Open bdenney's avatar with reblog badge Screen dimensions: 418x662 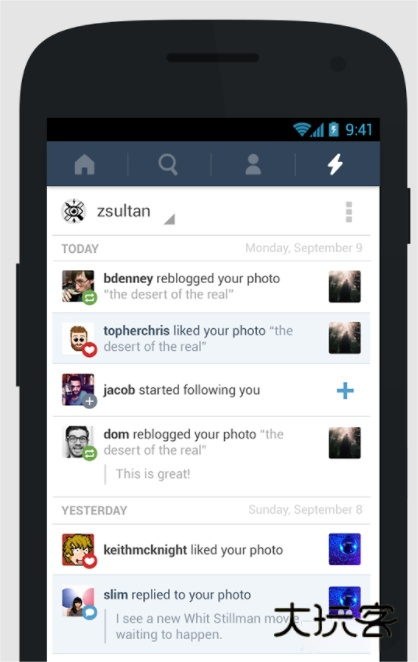[79, 287]
